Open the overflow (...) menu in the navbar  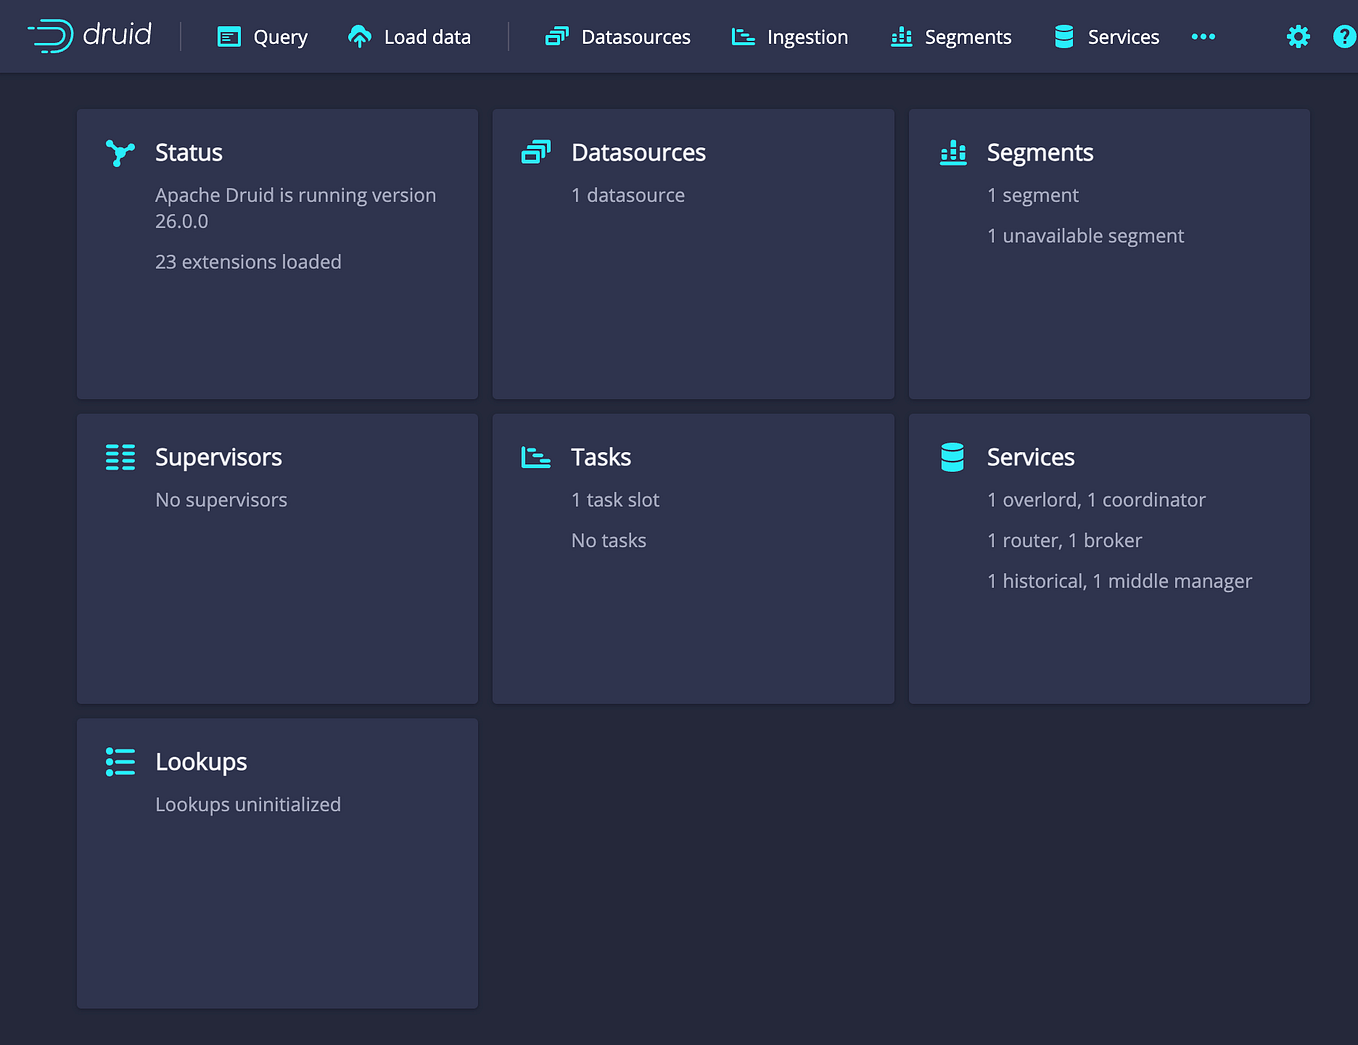(1203, 36)
